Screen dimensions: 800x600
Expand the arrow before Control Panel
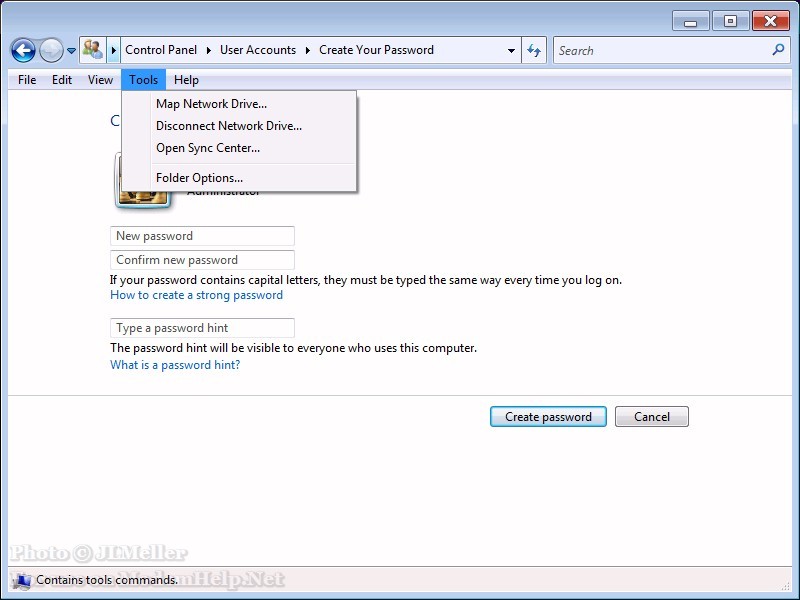click(114, 50)
